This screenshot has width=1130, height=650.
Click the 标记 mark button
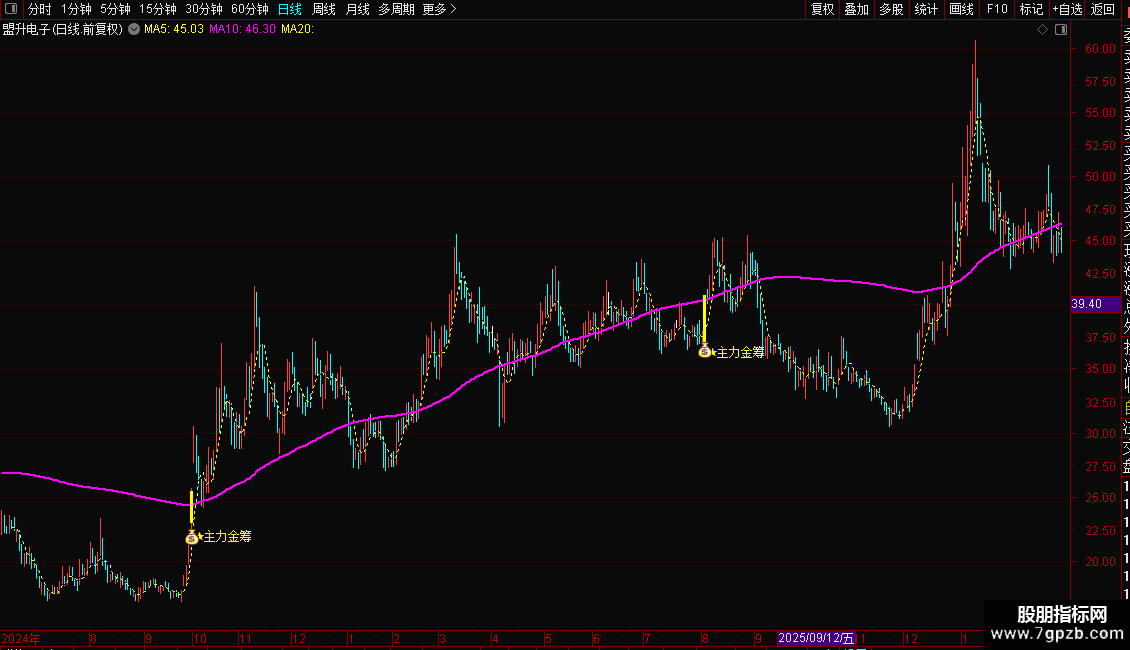1031,9
